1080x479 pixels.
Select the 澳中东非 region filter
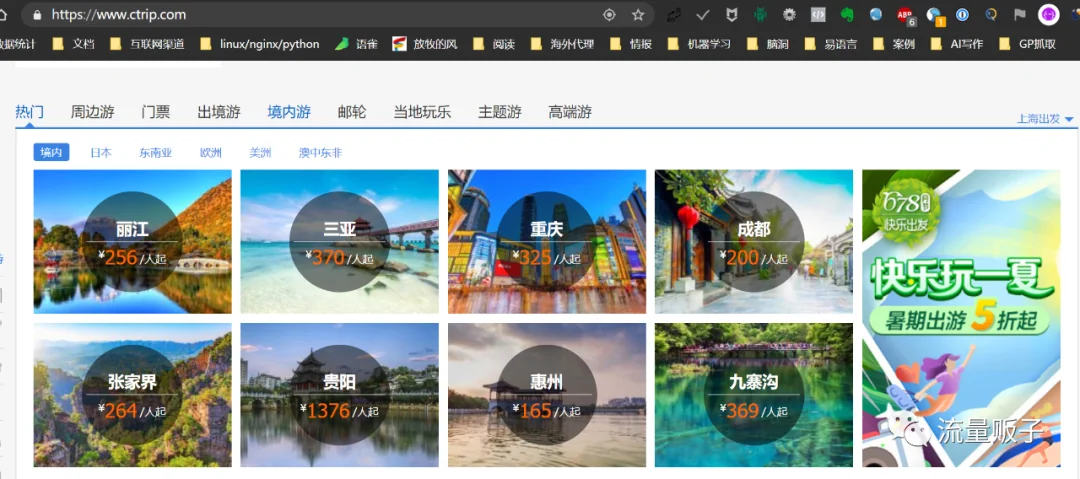[320, 152]
